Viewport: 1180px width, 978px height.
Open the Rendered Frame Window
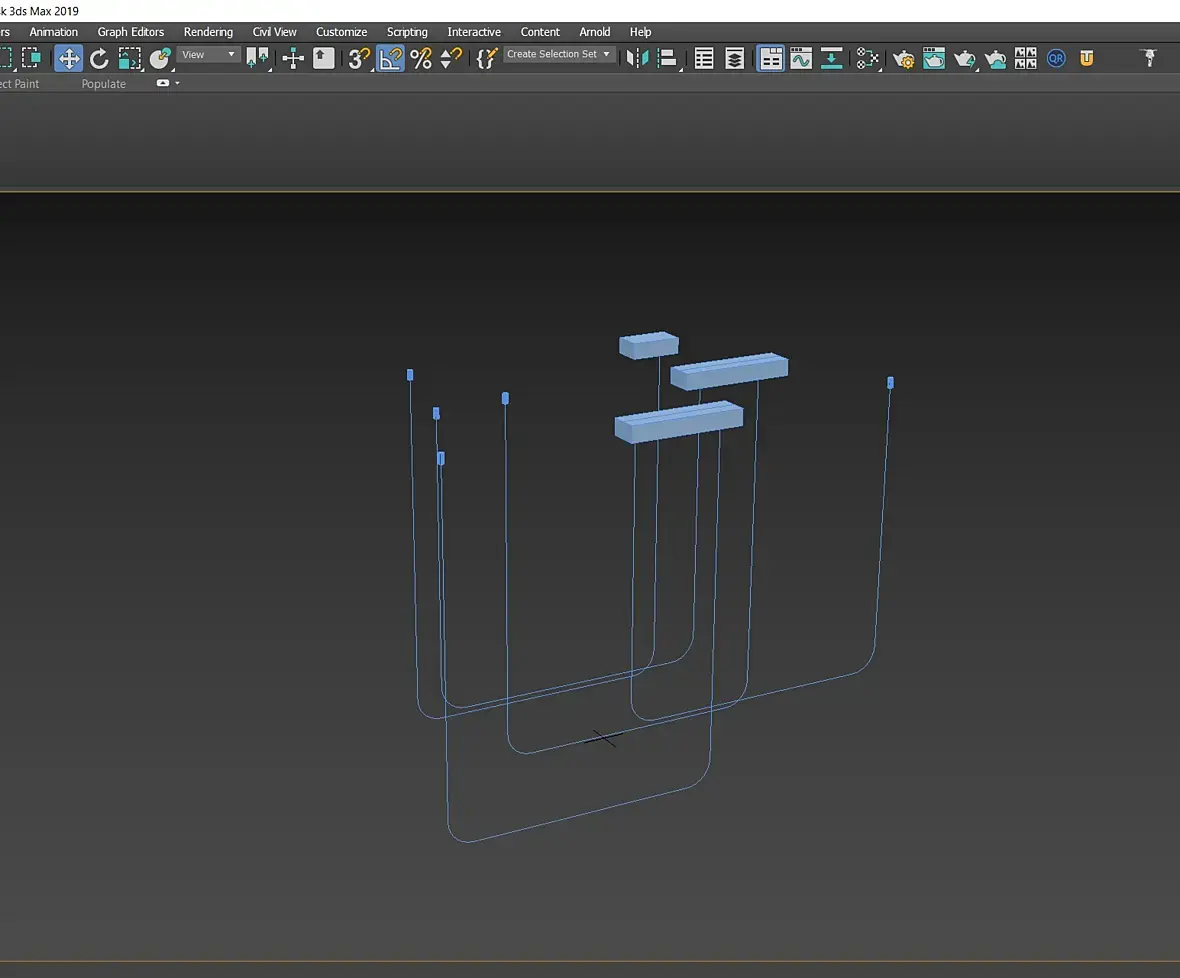click(x=934, y=59)
